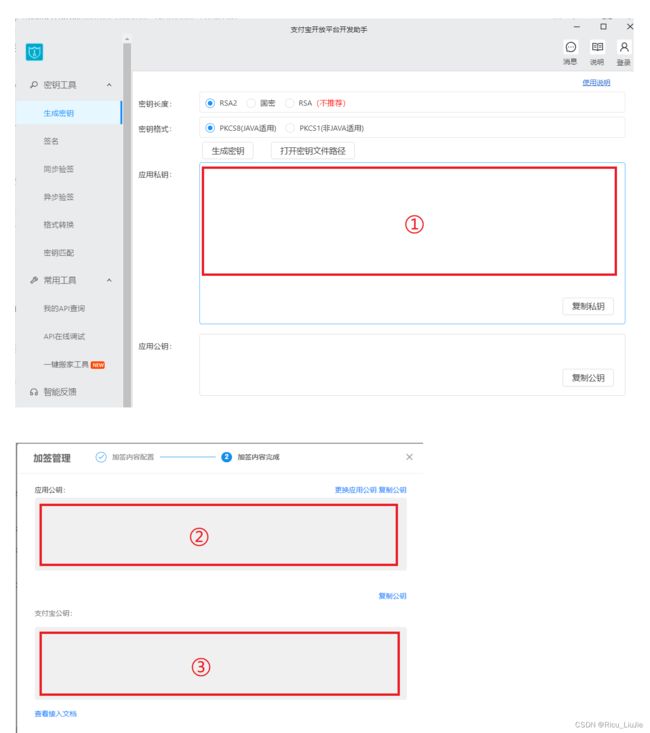Click into the 应用私钥 text area
The width and height of the screenshot is (650, 733).
(412, 243)
